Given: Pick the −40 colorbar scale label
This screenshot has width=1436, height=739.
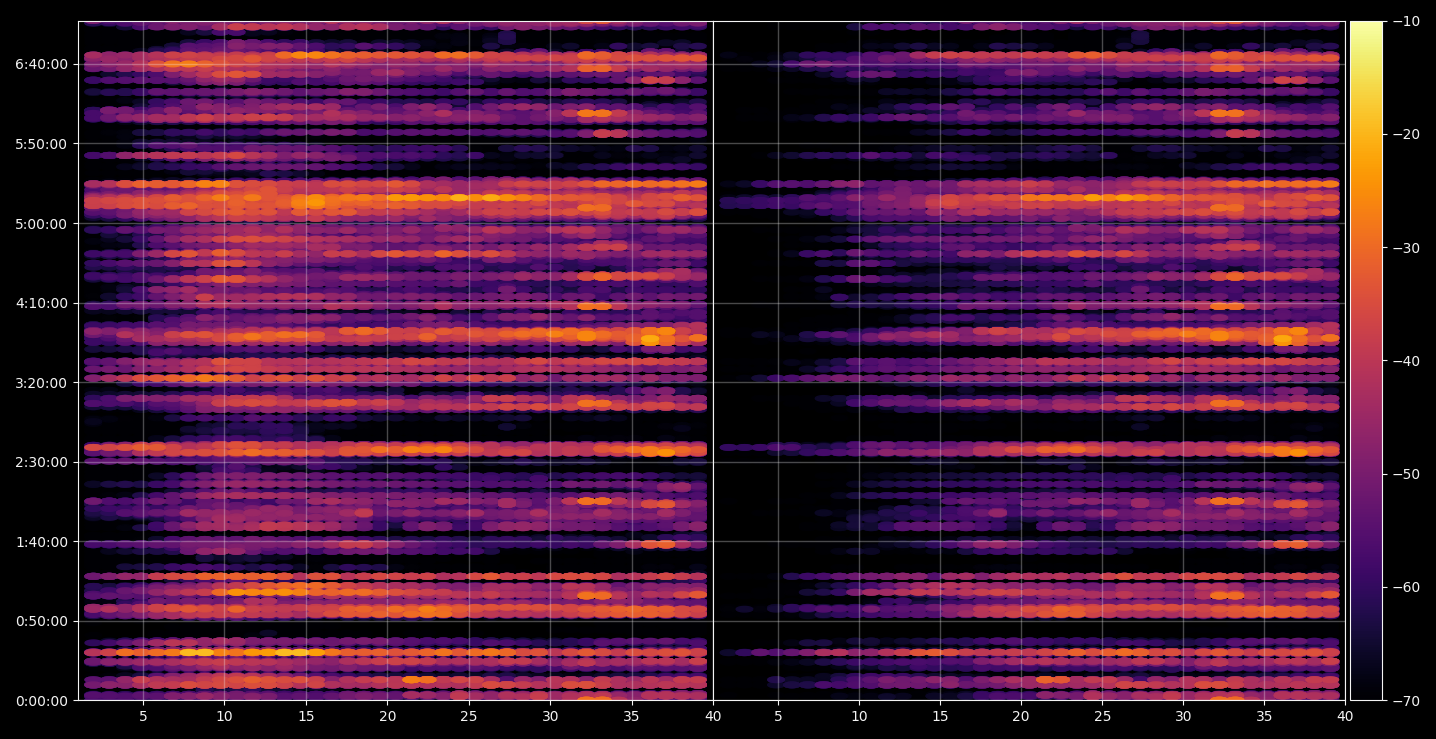Looking at the screenshot, I should click(1405, 361).
